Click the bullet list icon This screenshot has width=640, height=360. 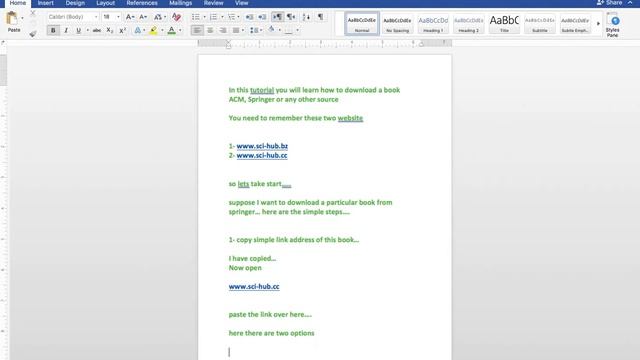pos(196,17)
